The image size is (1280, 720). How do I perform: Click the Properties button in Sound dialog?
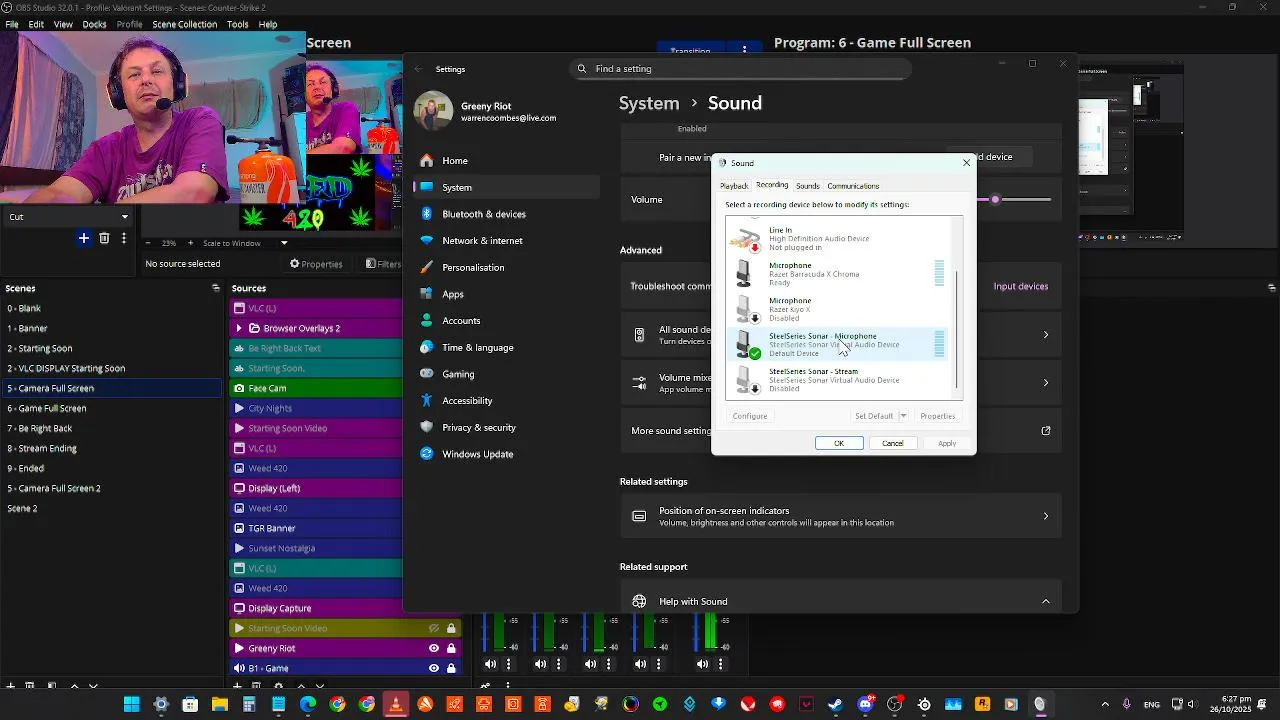click(938, 416)
